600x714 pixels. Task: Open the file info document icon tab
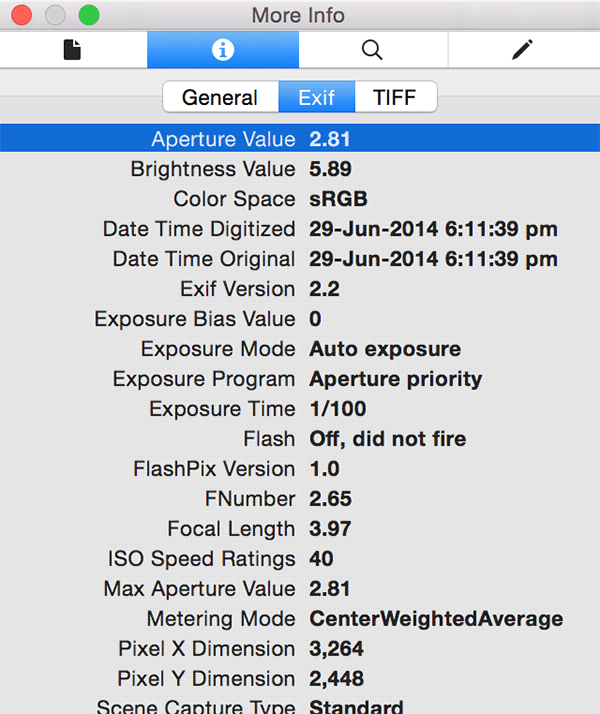coord(72,49)
